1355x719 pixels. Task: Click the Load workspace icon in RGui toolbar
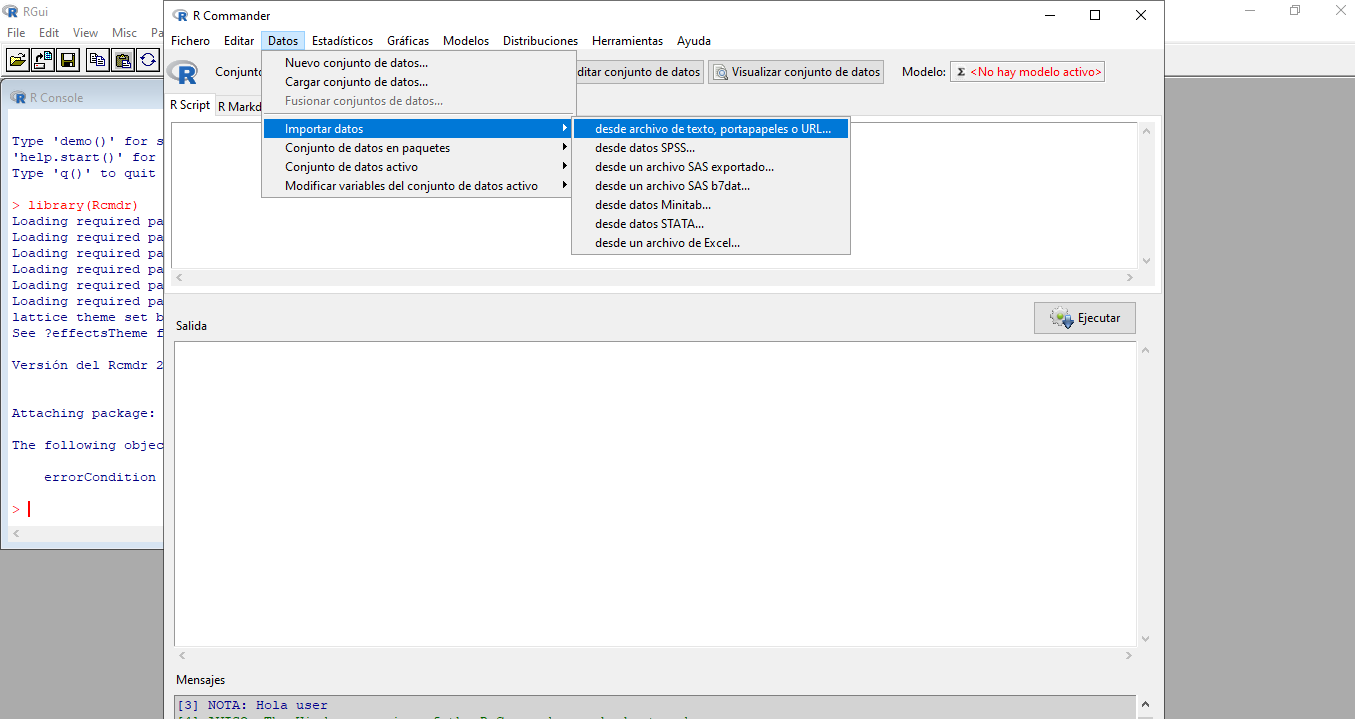(43, 60)
